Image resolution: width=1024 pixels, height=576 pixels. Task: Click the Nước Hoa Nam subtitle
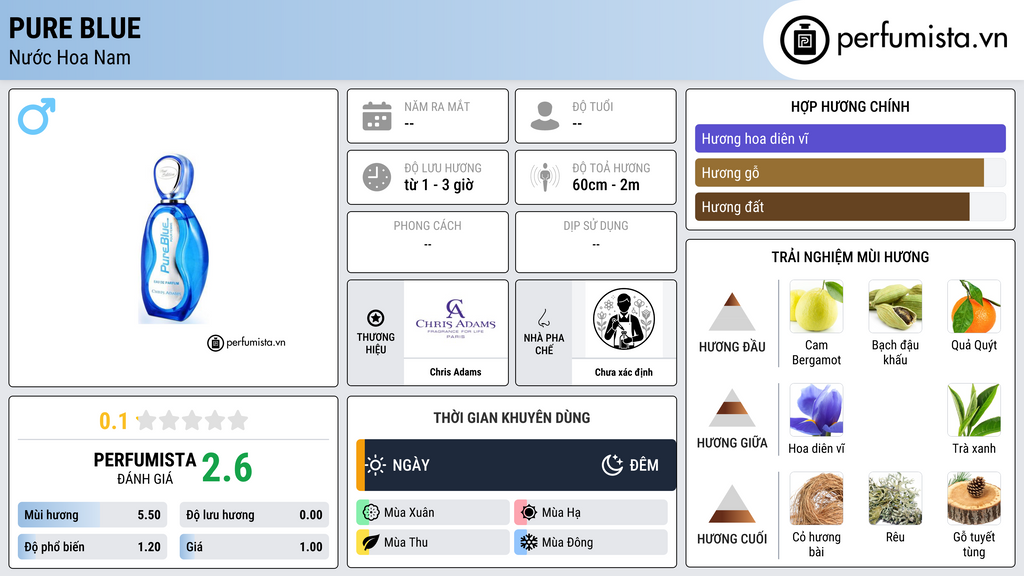(69, 57)
